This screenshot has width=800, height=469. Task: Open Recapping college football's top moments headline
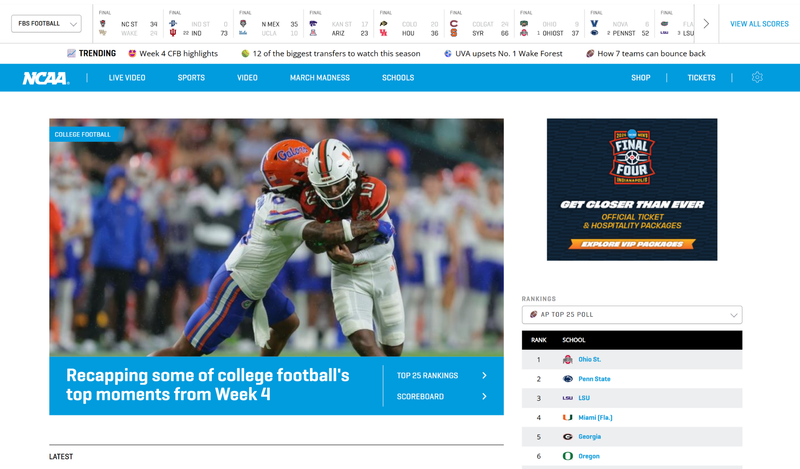pyautogui.click(x=208, y=385)
